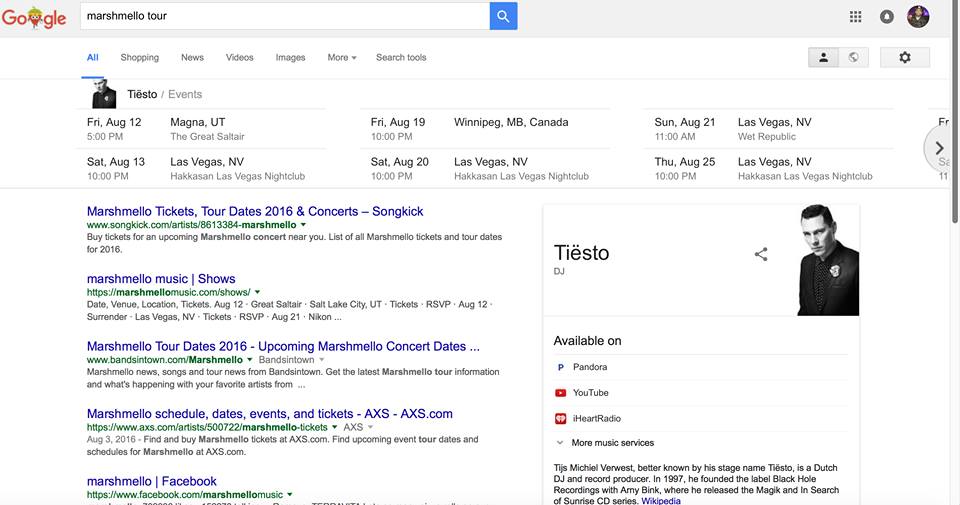This screenshot has height=505, width=960.
Task: Open the bandsintown URL dropdown arrow
Action: click(x=249, y=360)
